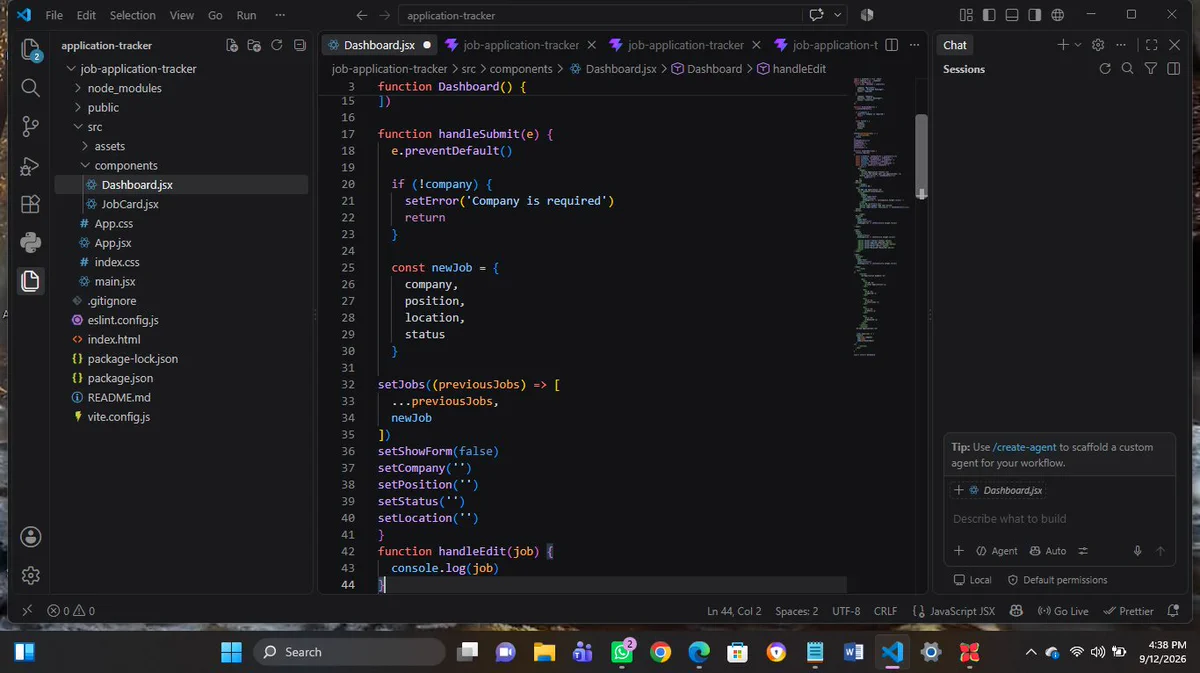Viewport: 1200px width, 673px height.
Task: Click the editor vertical scrollbar thumb
Action: pos(922,158)
